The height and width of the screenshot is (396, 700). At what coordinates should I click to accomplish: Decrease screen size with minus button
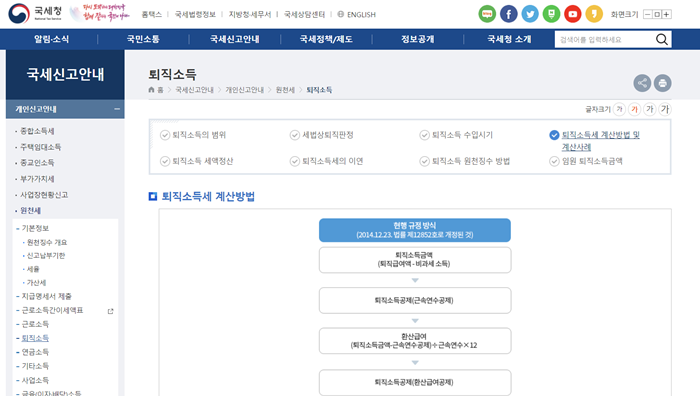pyautogui.click(x=647, y=14)
